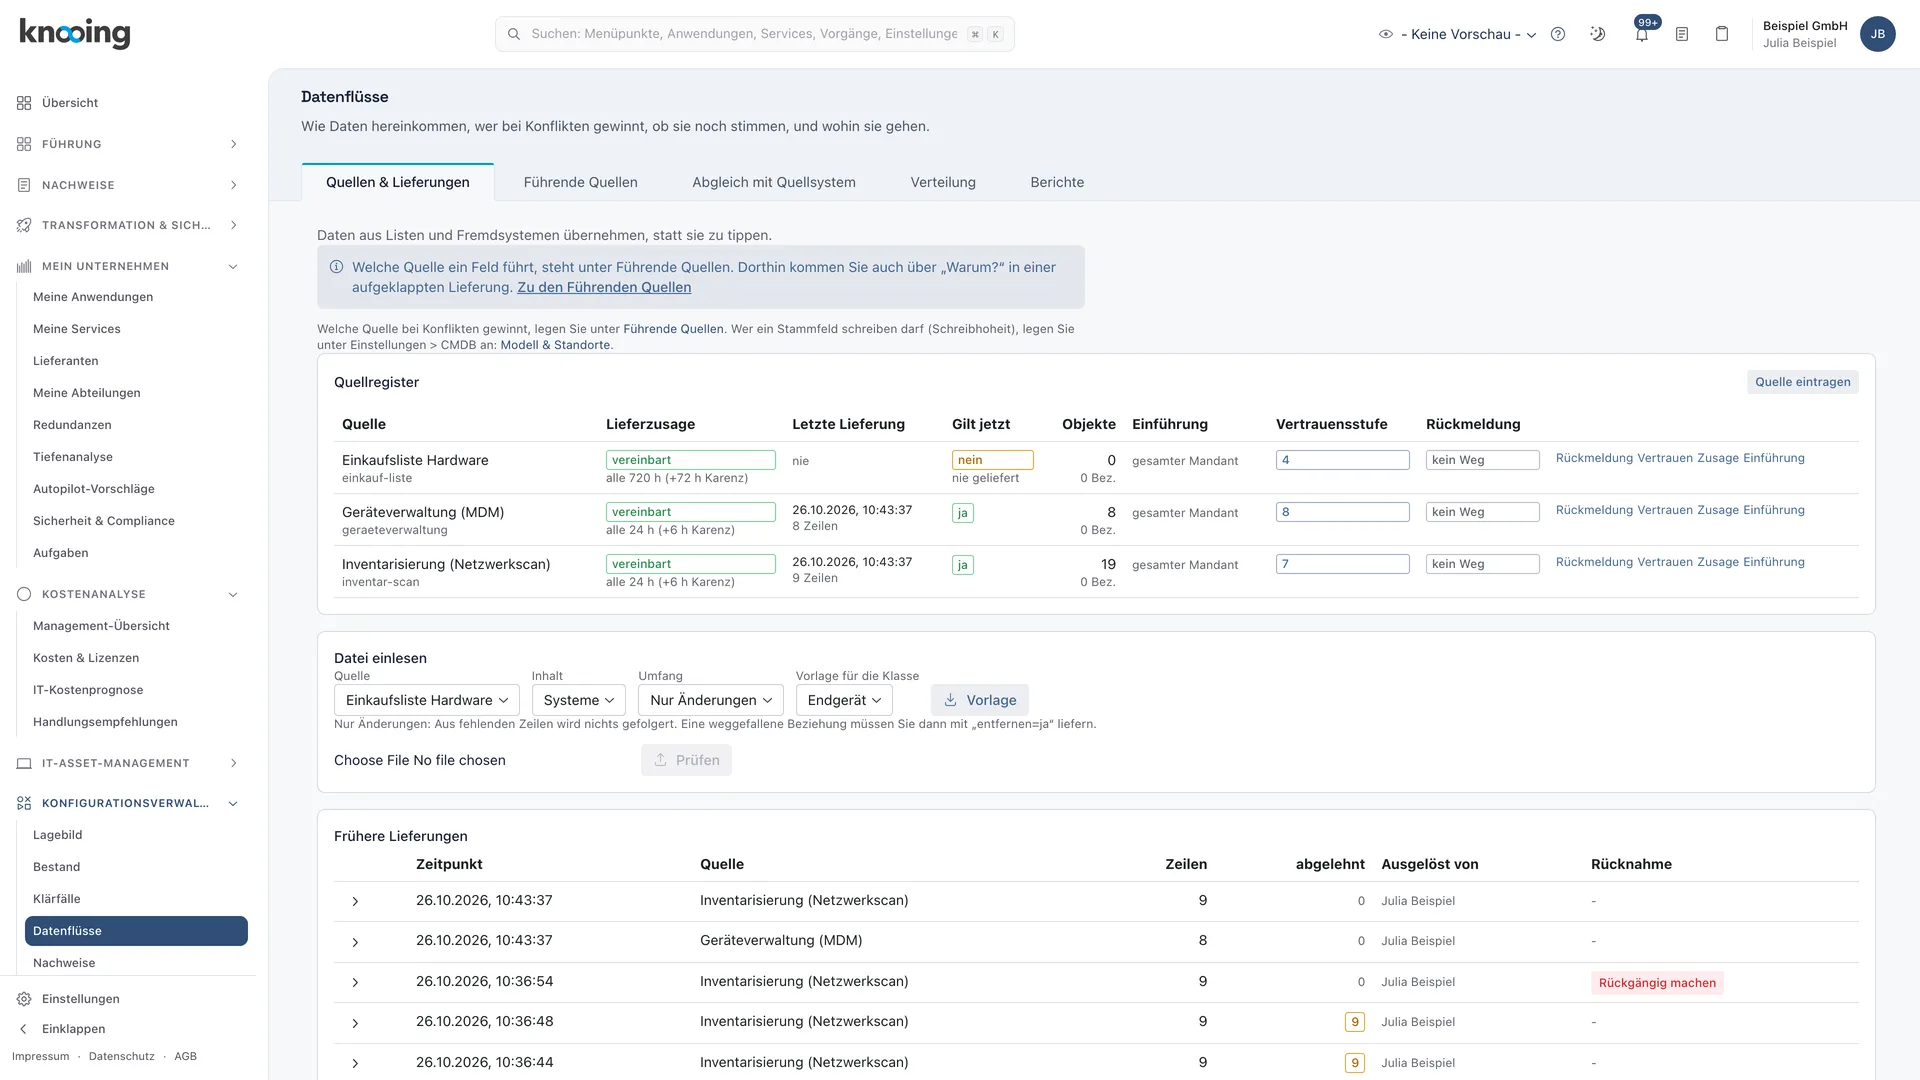This screenshot has width=1920, height=1080.
Task: Open the Keine Vorschau preview dropdown
Action: pos(1458,34)
